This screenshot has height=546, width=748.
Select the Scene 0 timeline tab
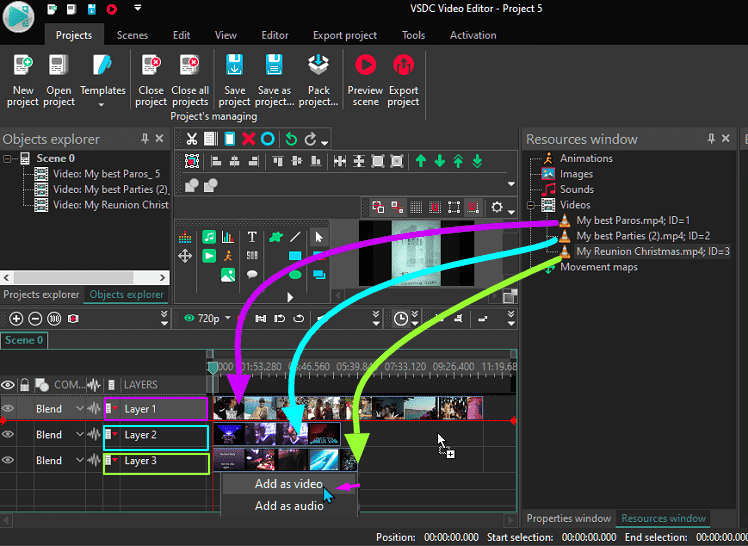24,340
